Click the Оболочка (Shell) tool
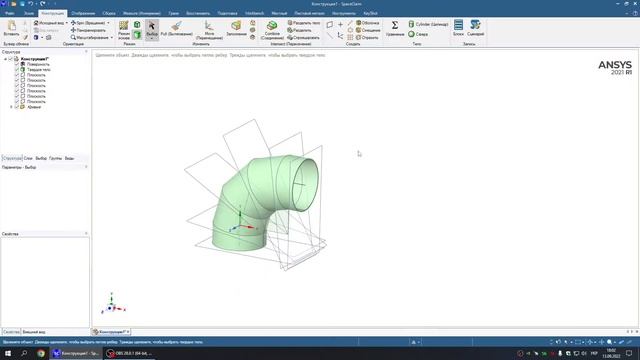The image size is (640, 360). 367,23
